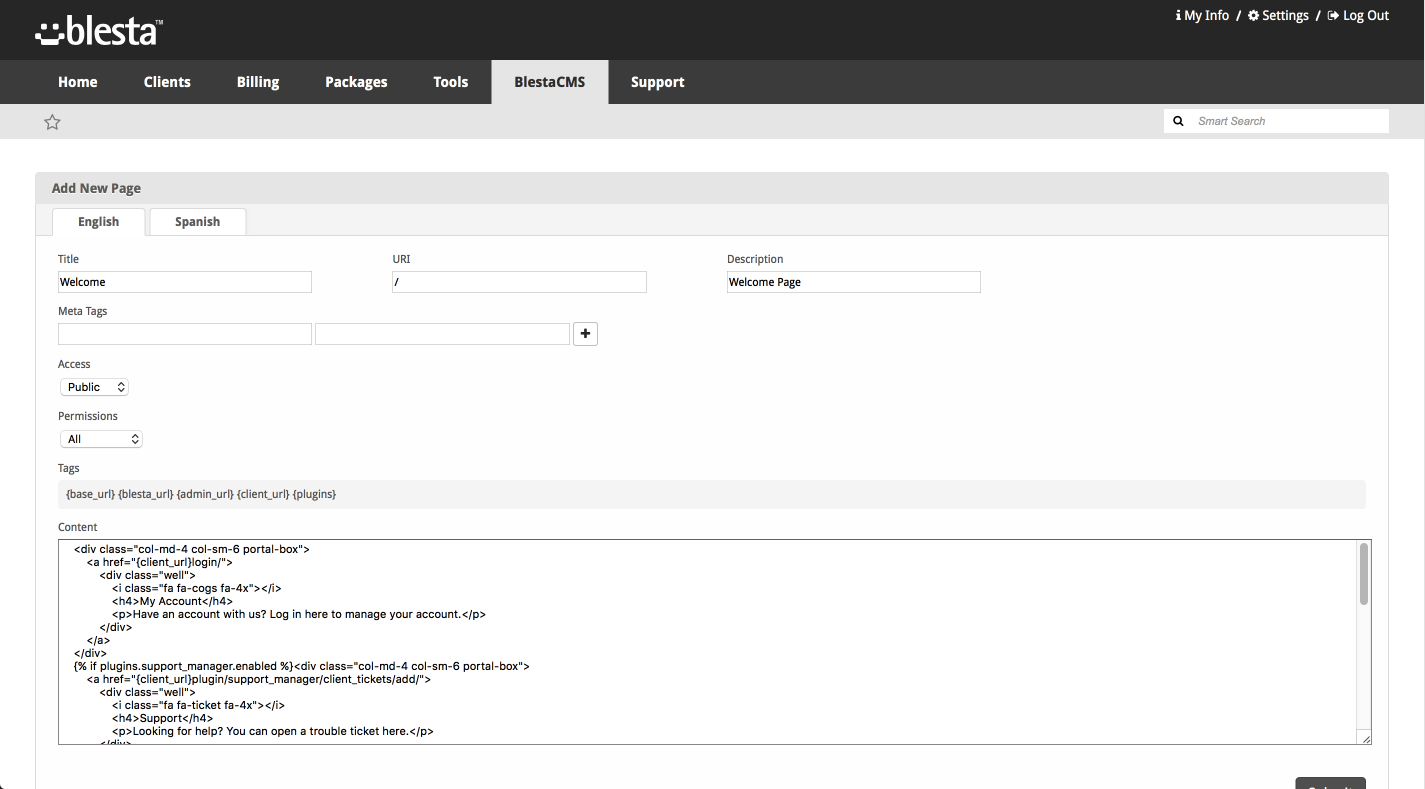This screenshot has height=789, width=1425.
Task: Click the Blesta logo
Action: [x=98, y=31]
